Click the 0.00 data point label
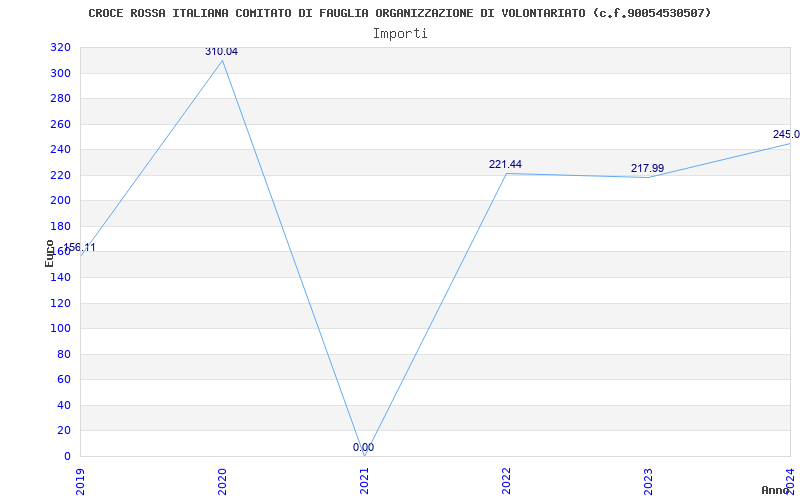The width and height of the screenshot is (800, 500). [363, 447]
